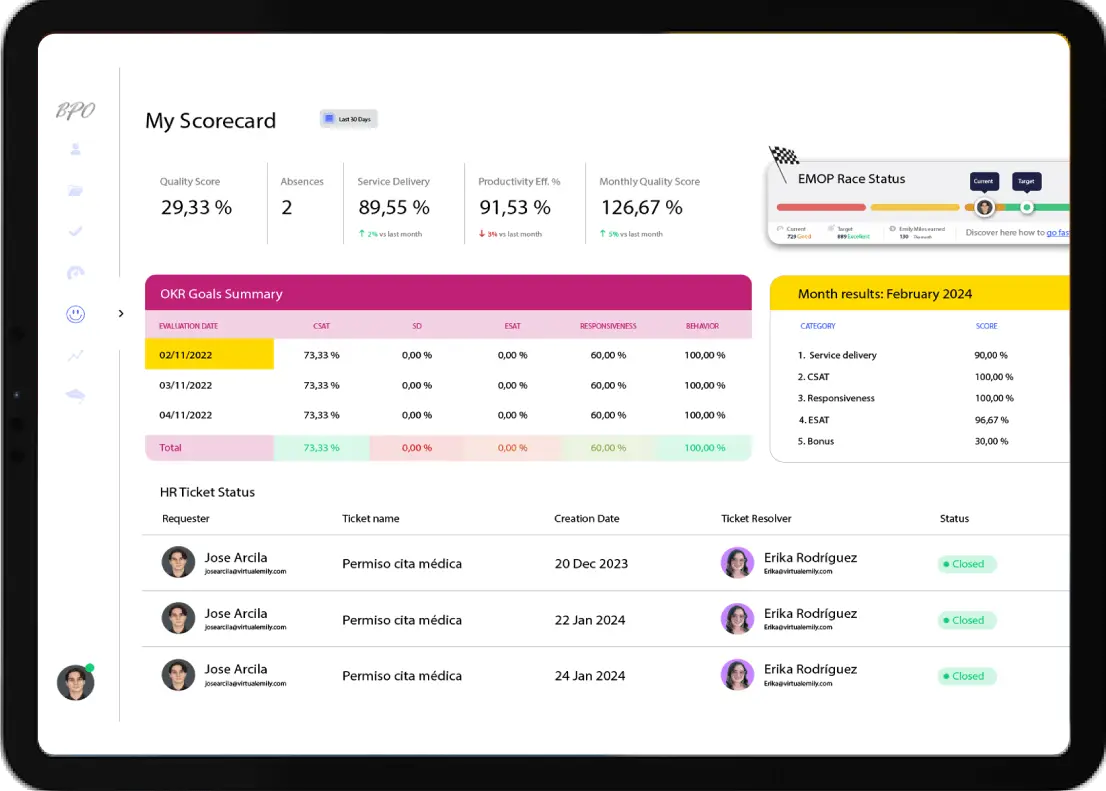Click the graduation cap sidebar icon

[75, 395]
